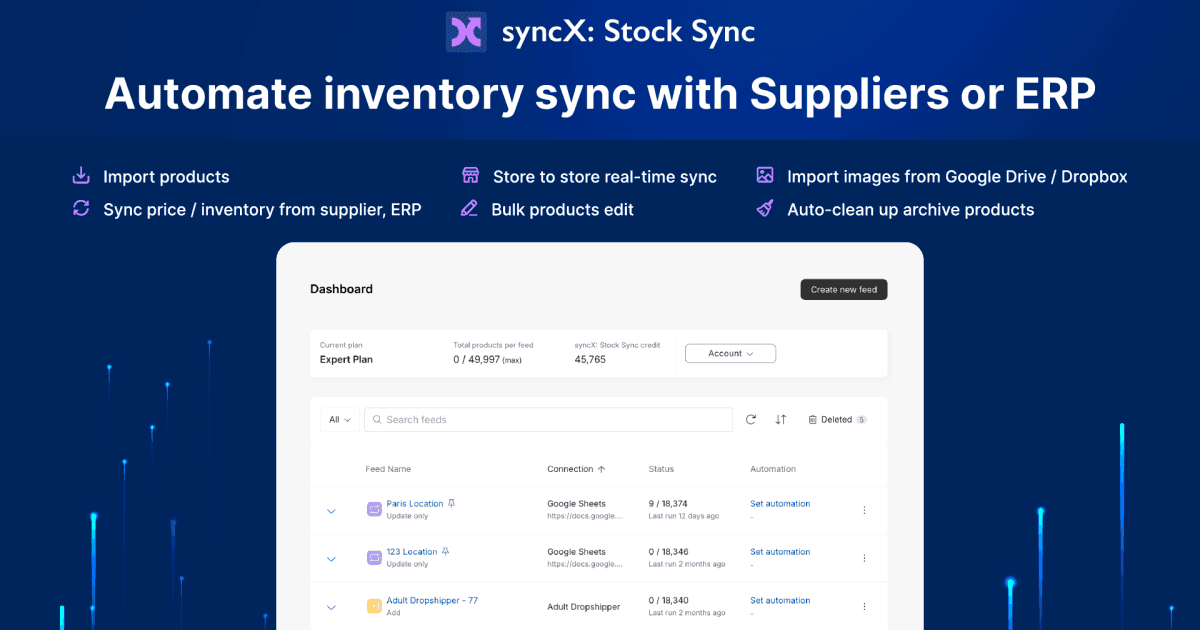Open the 123 Location feed link

point(412,552)
